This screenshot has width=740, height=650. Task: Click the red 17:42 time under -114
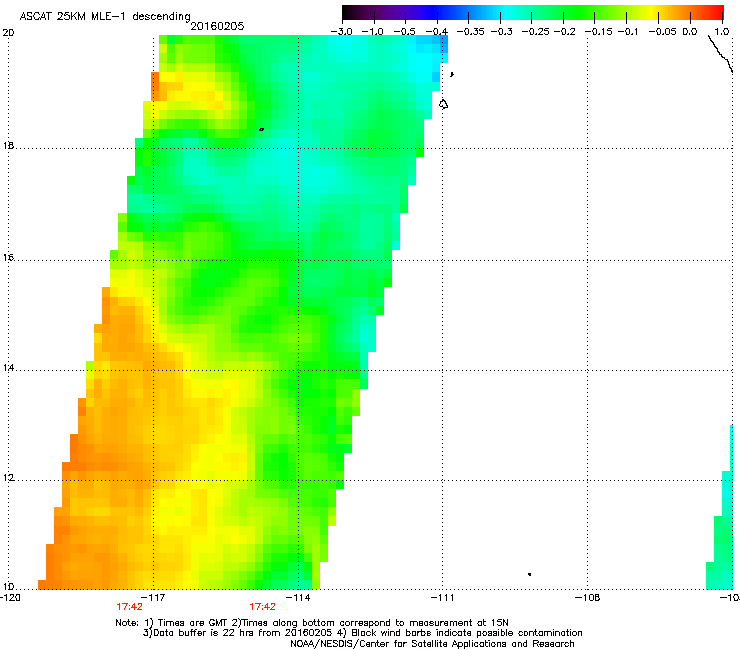[262, 607]
